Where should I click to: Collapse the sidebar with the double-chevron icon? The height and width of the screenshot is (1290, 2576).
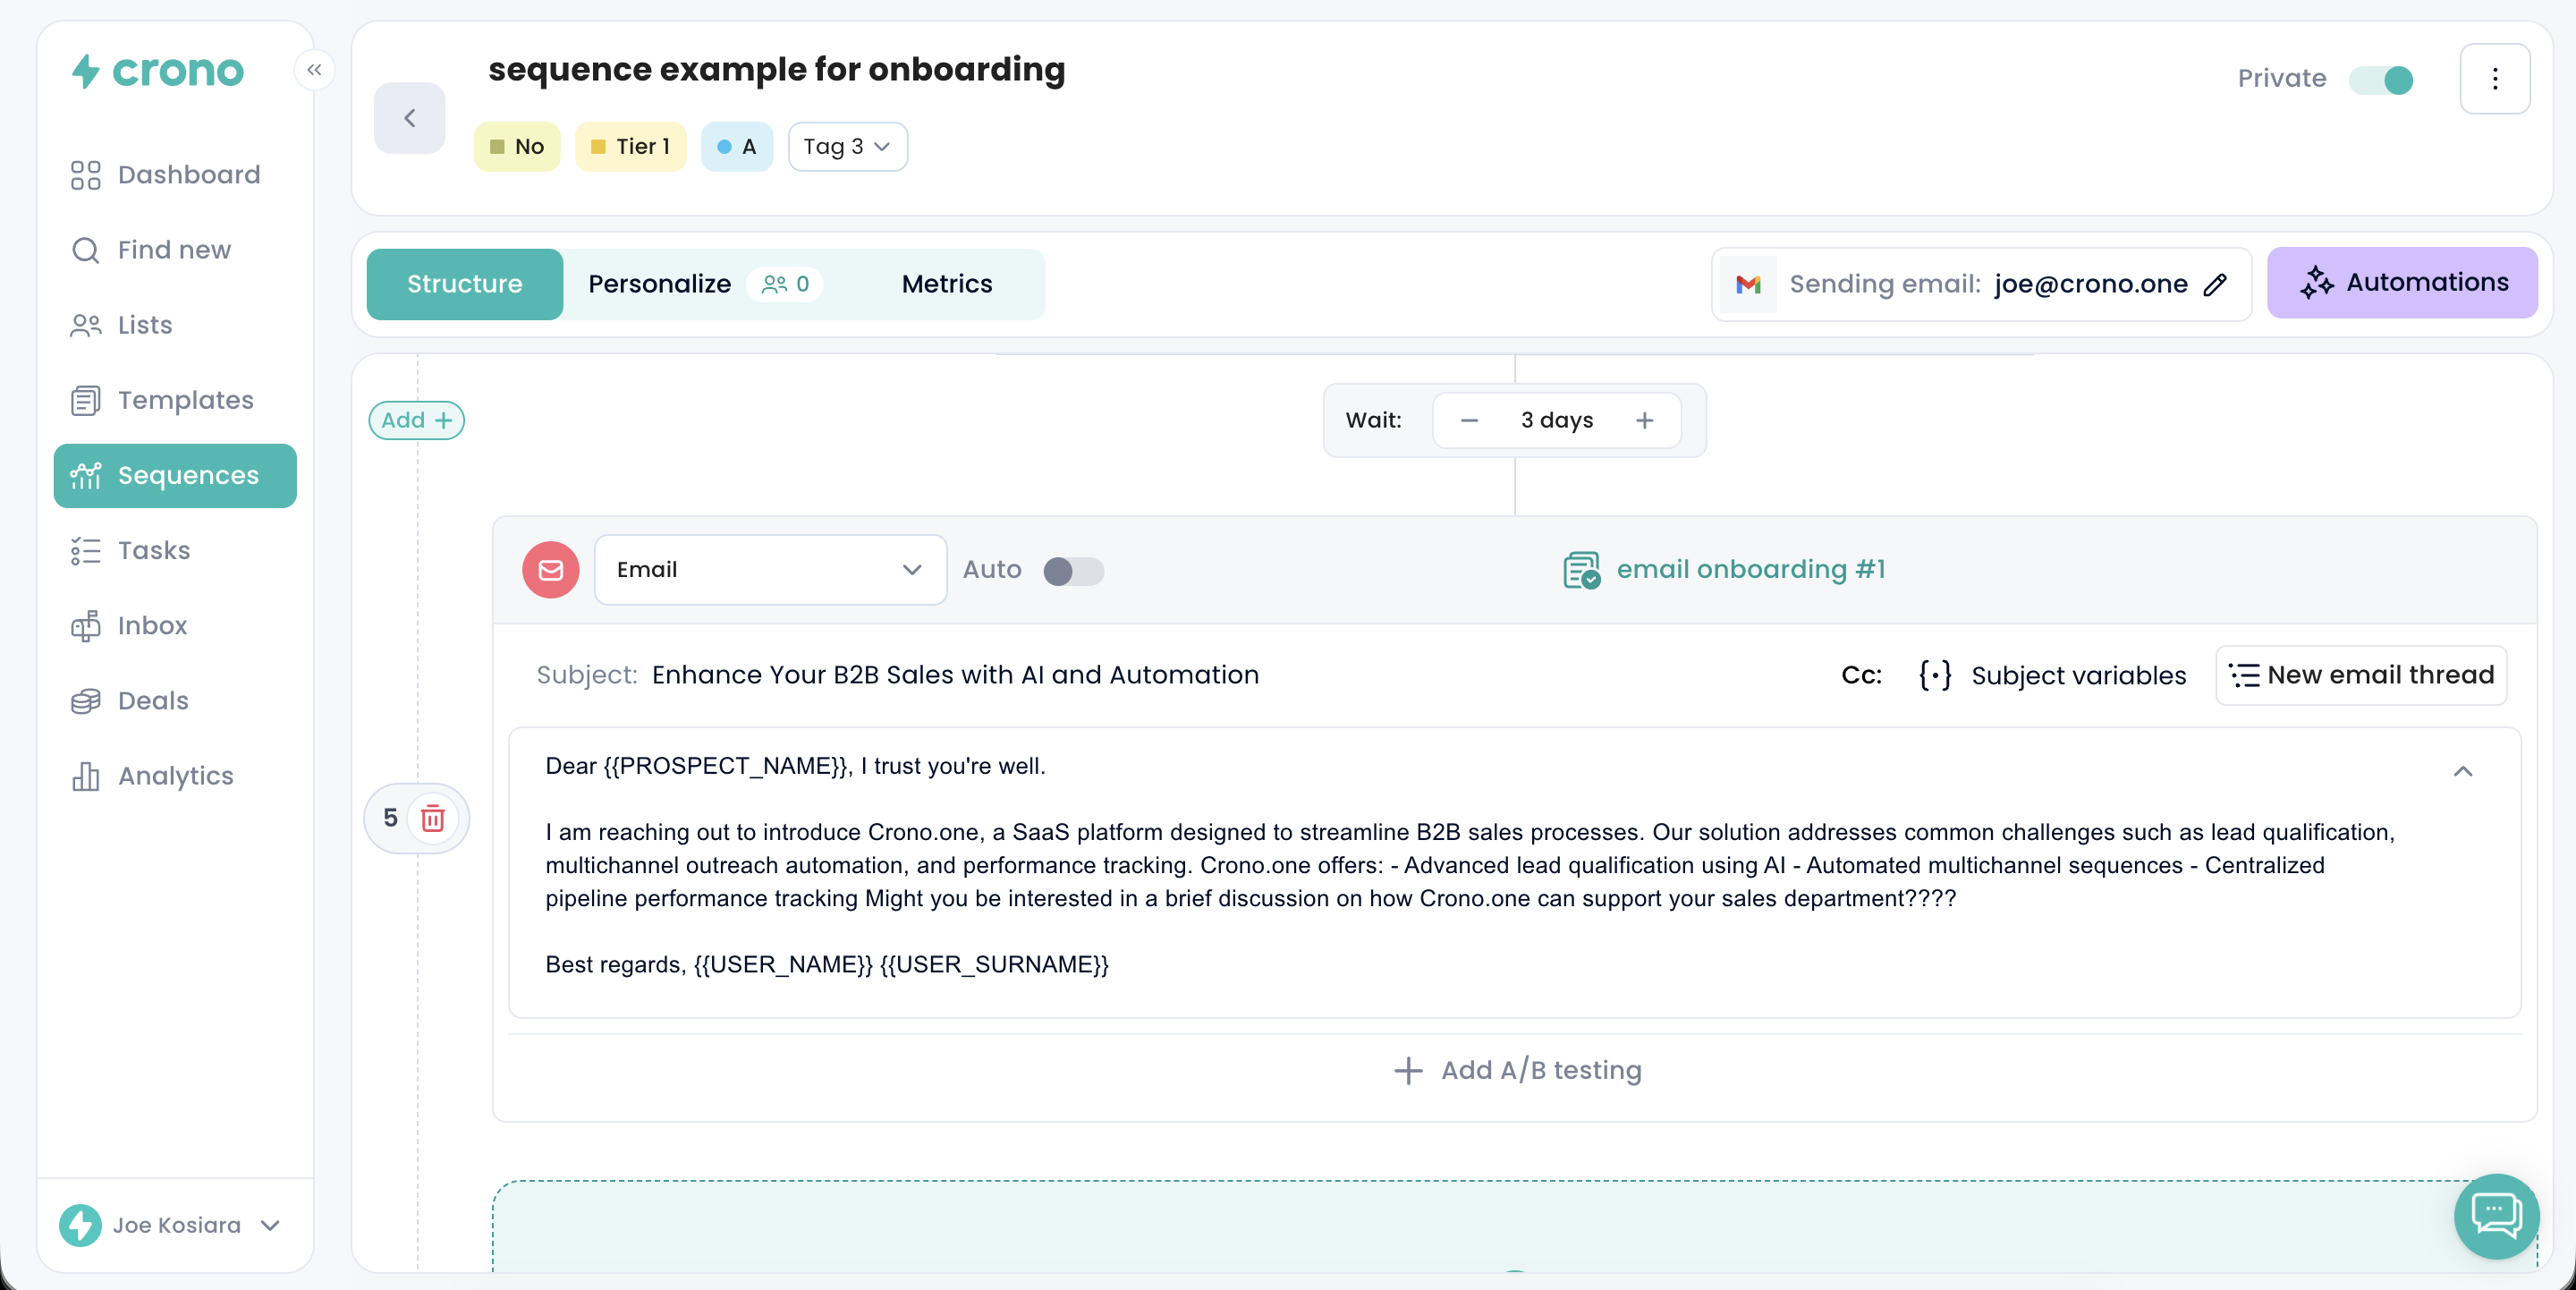click(x=314, y=70)
